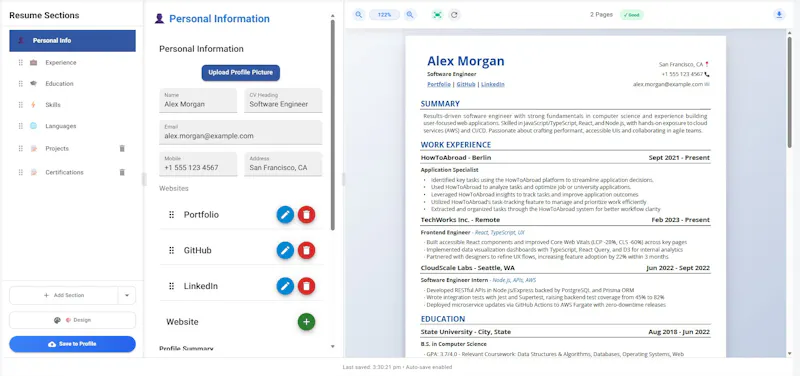Open the Design options button

72,320
